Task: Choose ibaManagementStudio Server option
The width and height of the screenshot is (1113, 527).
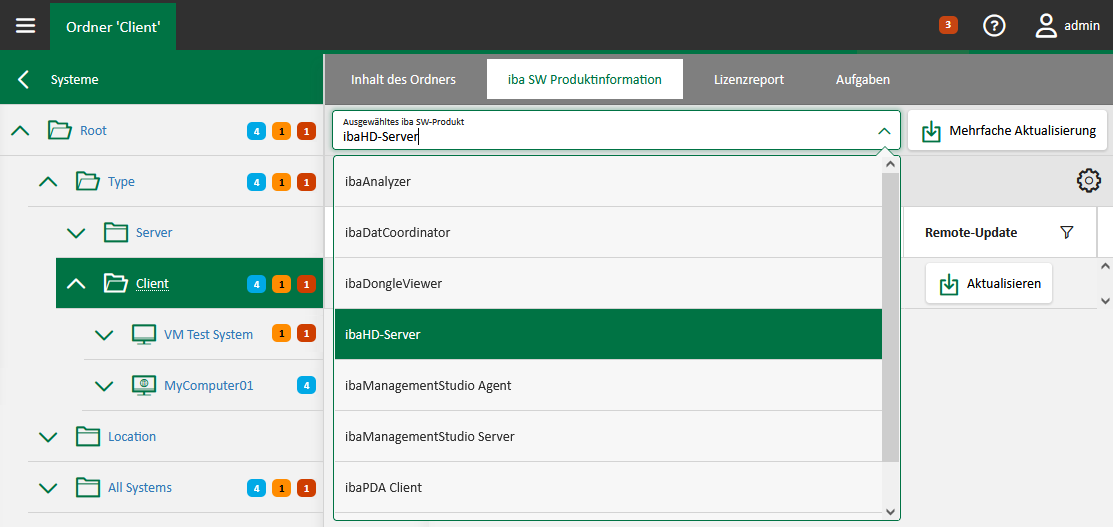Action: [608, 436]
